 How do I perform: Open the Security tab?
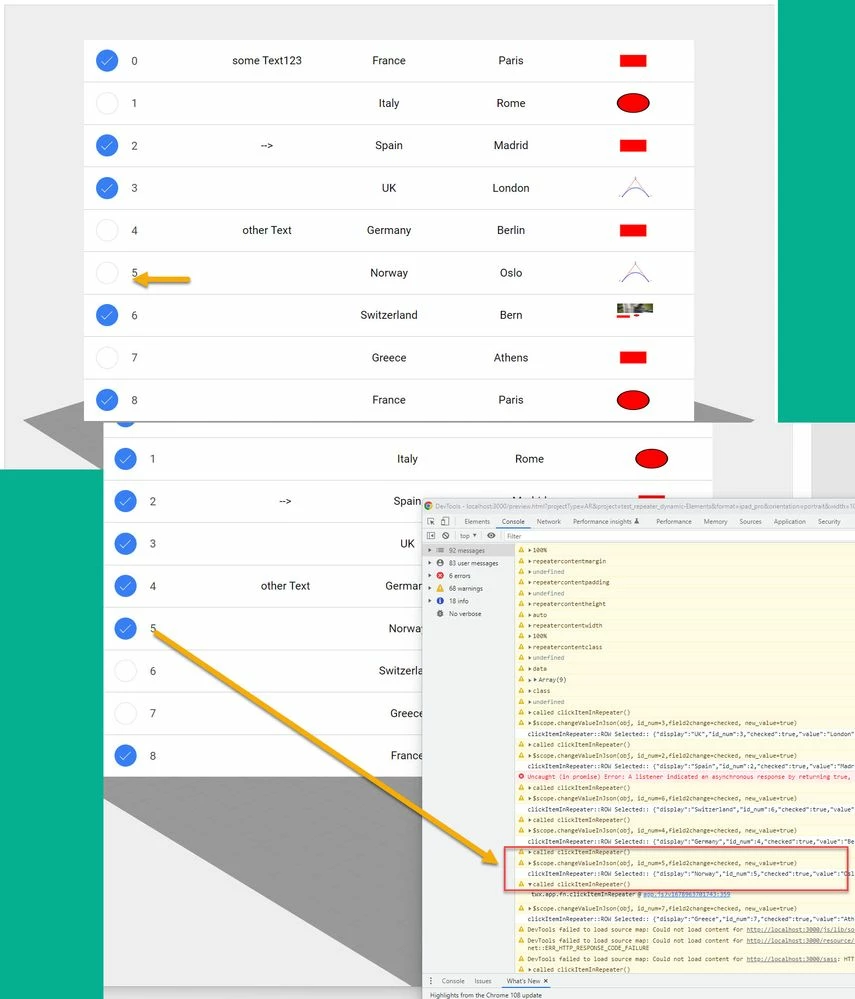[829, 521]
